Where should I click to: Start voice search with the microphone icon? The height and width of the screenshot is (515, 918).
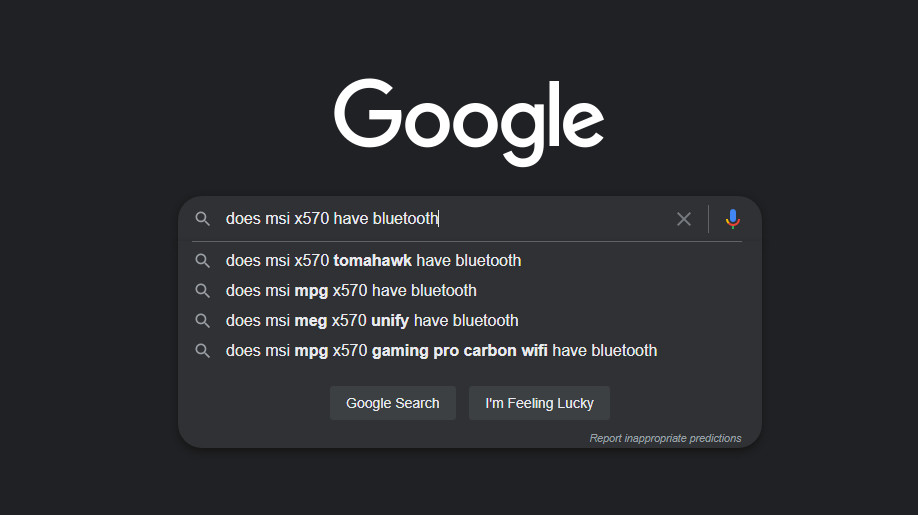[732, 219]
